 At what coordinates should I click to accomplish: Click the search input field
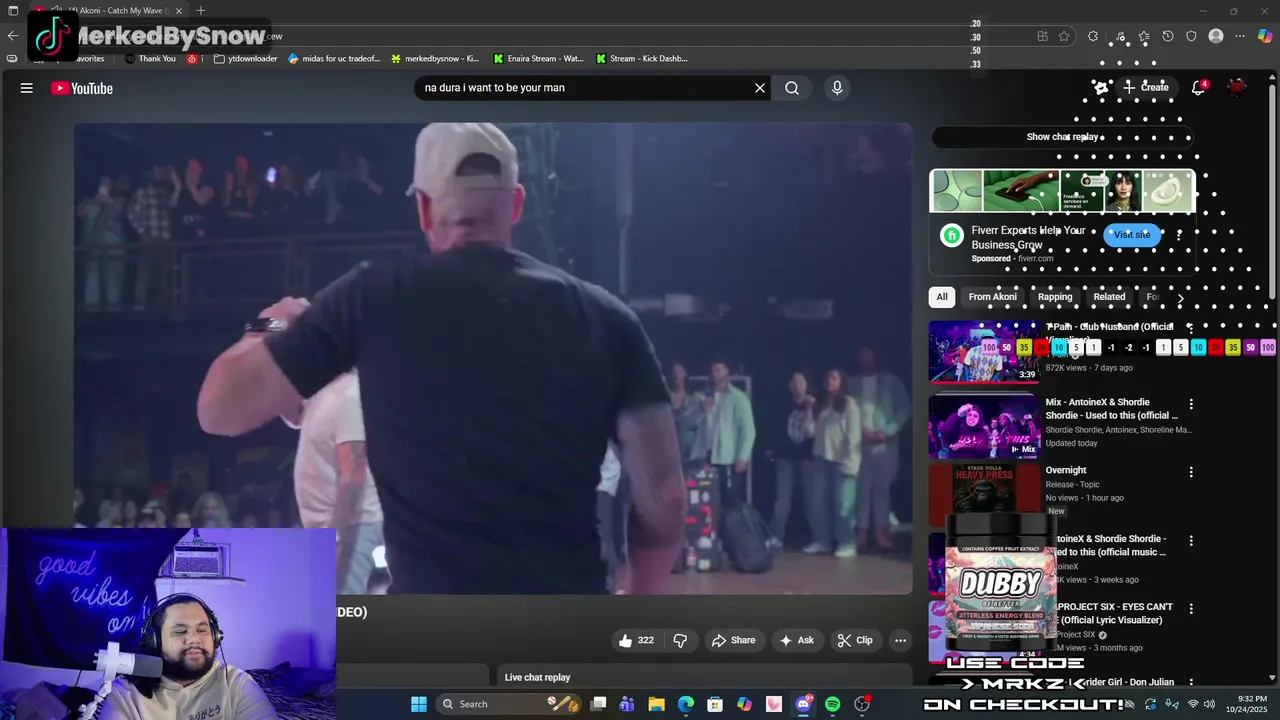pyautogui.click(x=586, y=88)
